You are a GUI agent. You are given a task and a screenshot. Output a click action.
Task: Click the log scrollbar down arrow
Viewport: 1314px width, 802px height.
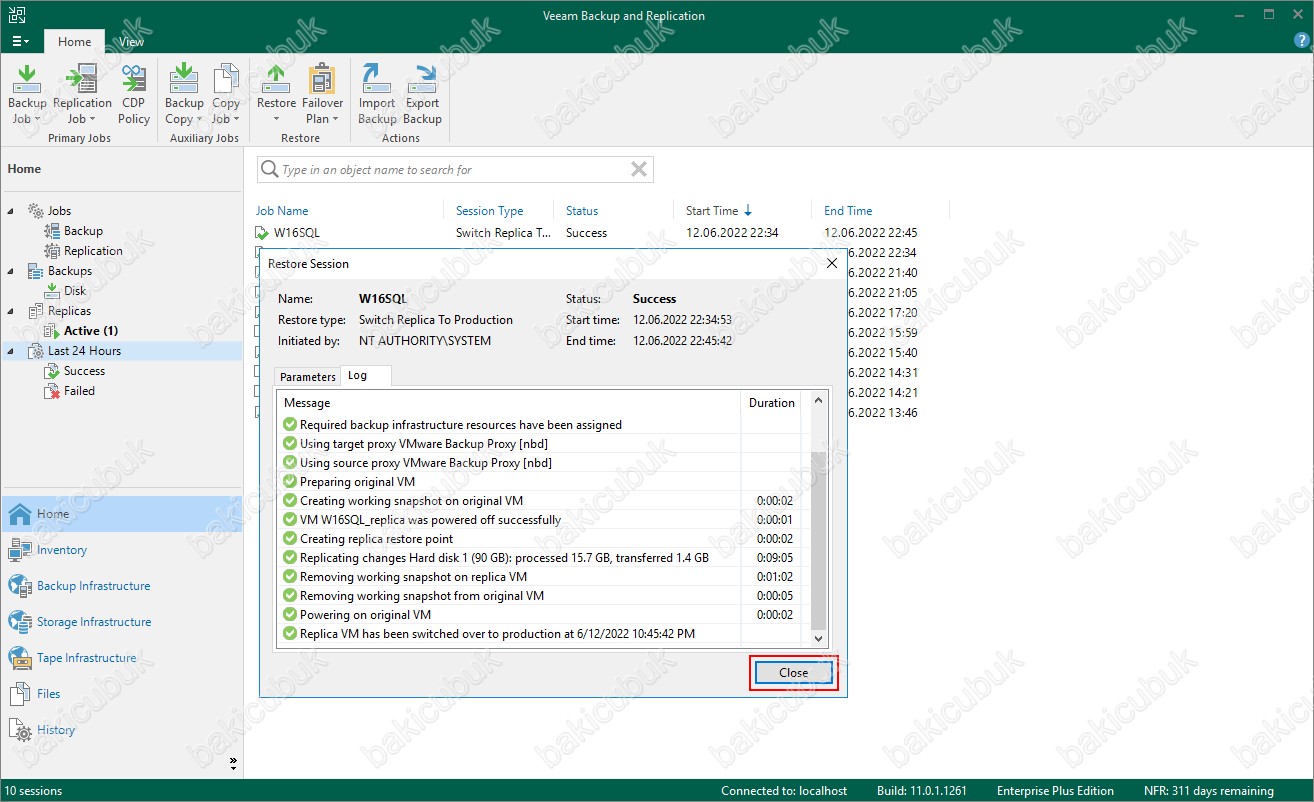pos(819,638)
